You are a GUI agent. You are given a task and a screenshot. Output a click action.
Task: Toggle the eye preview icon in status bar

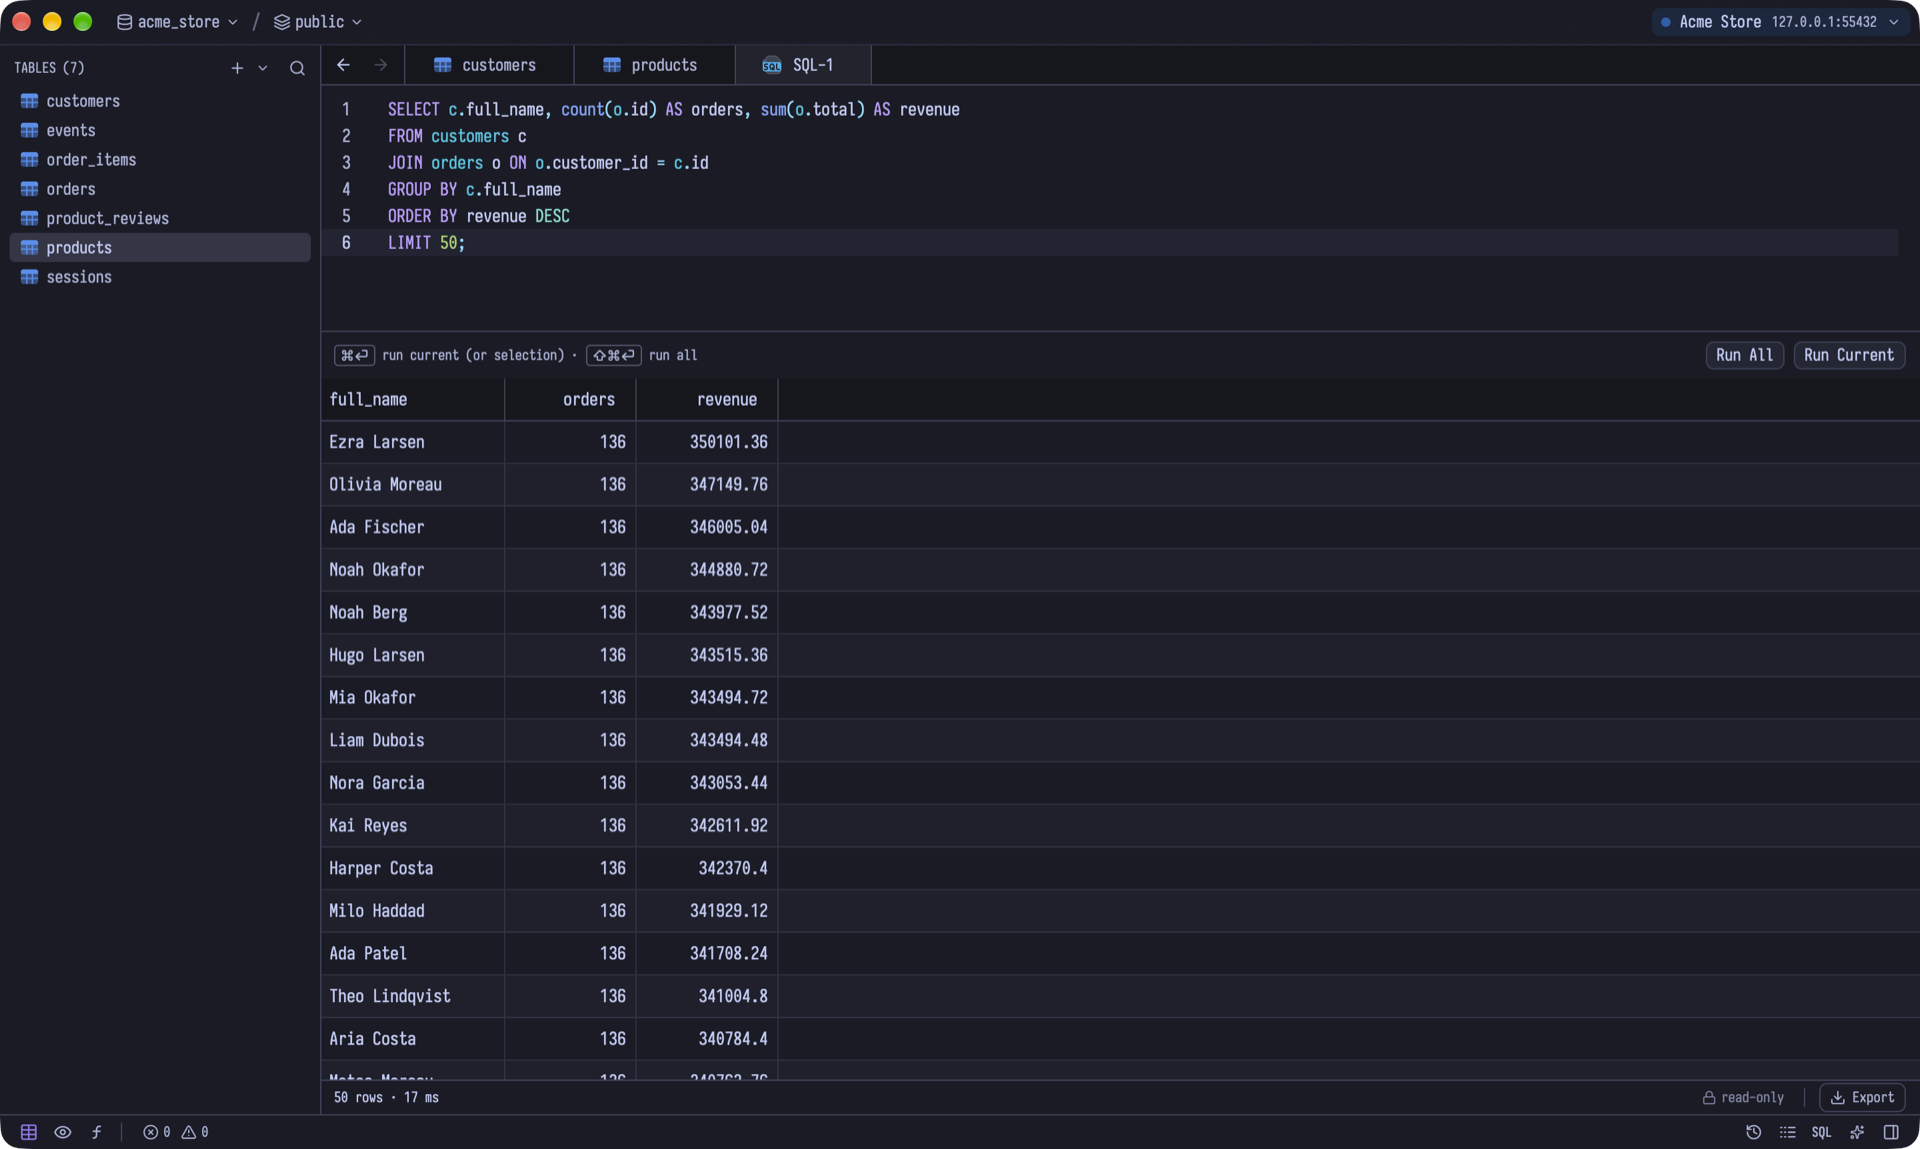[x=62, y=1132]
